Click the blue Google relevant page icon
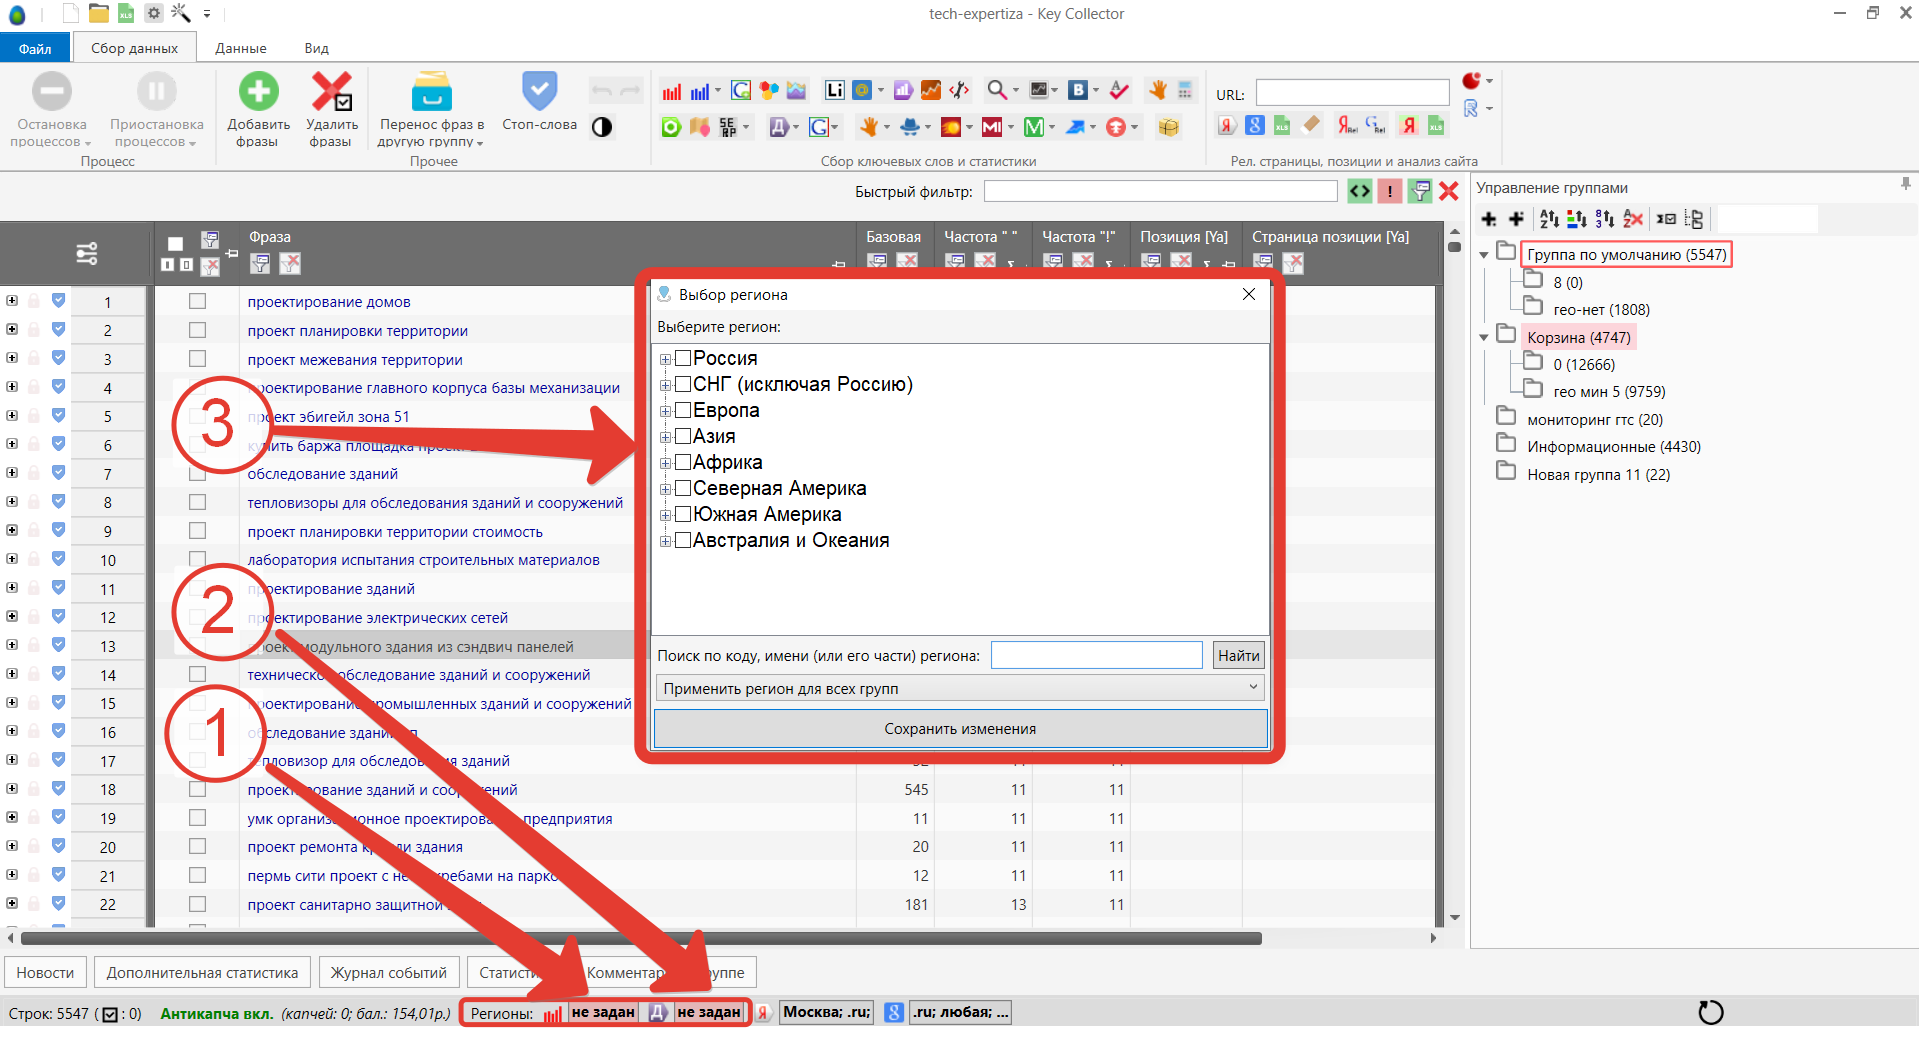 coord(1255,125)
